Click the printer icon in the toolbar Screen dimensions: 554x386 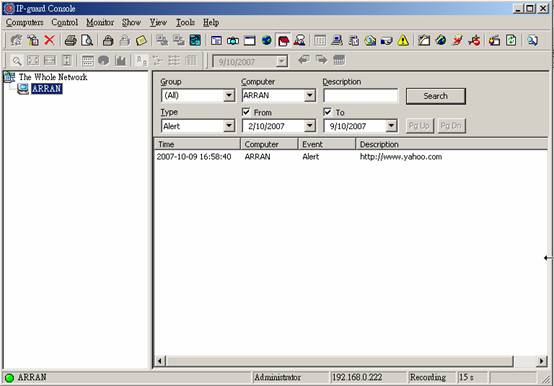pos(70,40)
